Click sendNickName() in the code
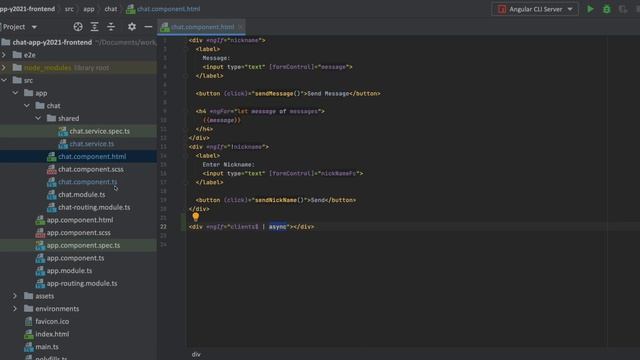The image size is (640, 360). [x=280, y=200]
